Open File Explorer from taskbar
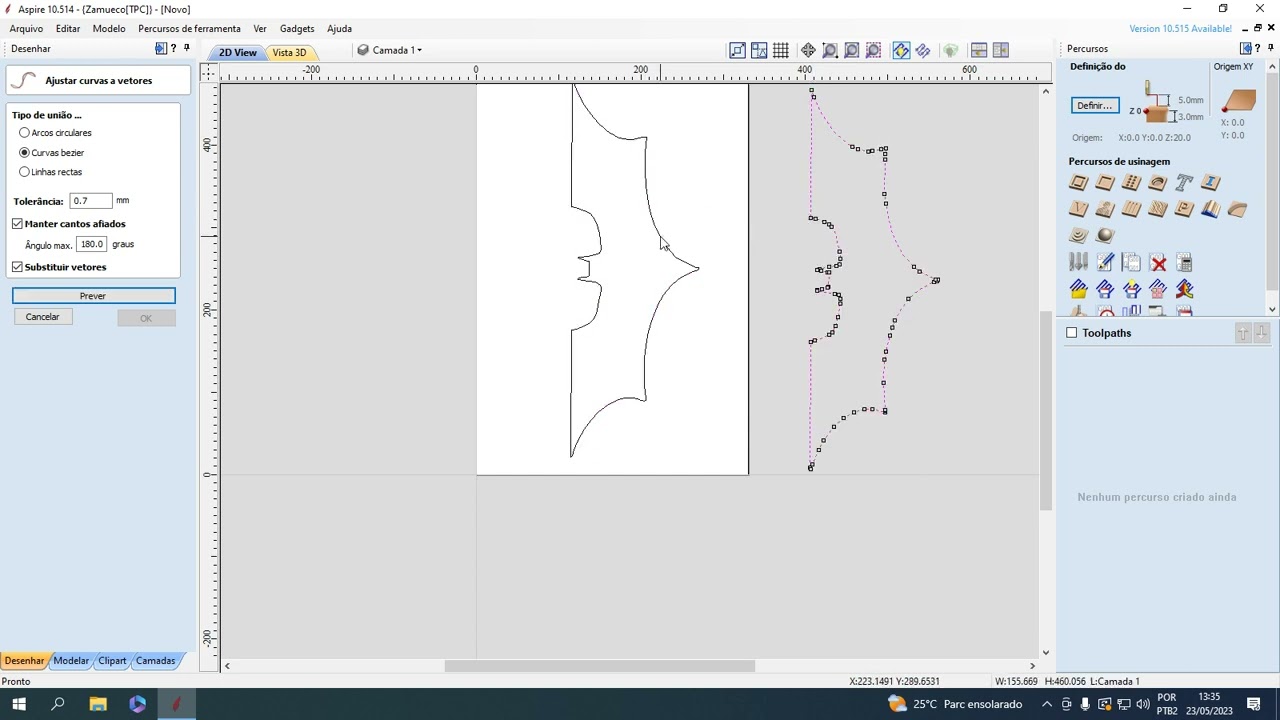This screenshot has width=1280, height=720. [x=98, y=704]
